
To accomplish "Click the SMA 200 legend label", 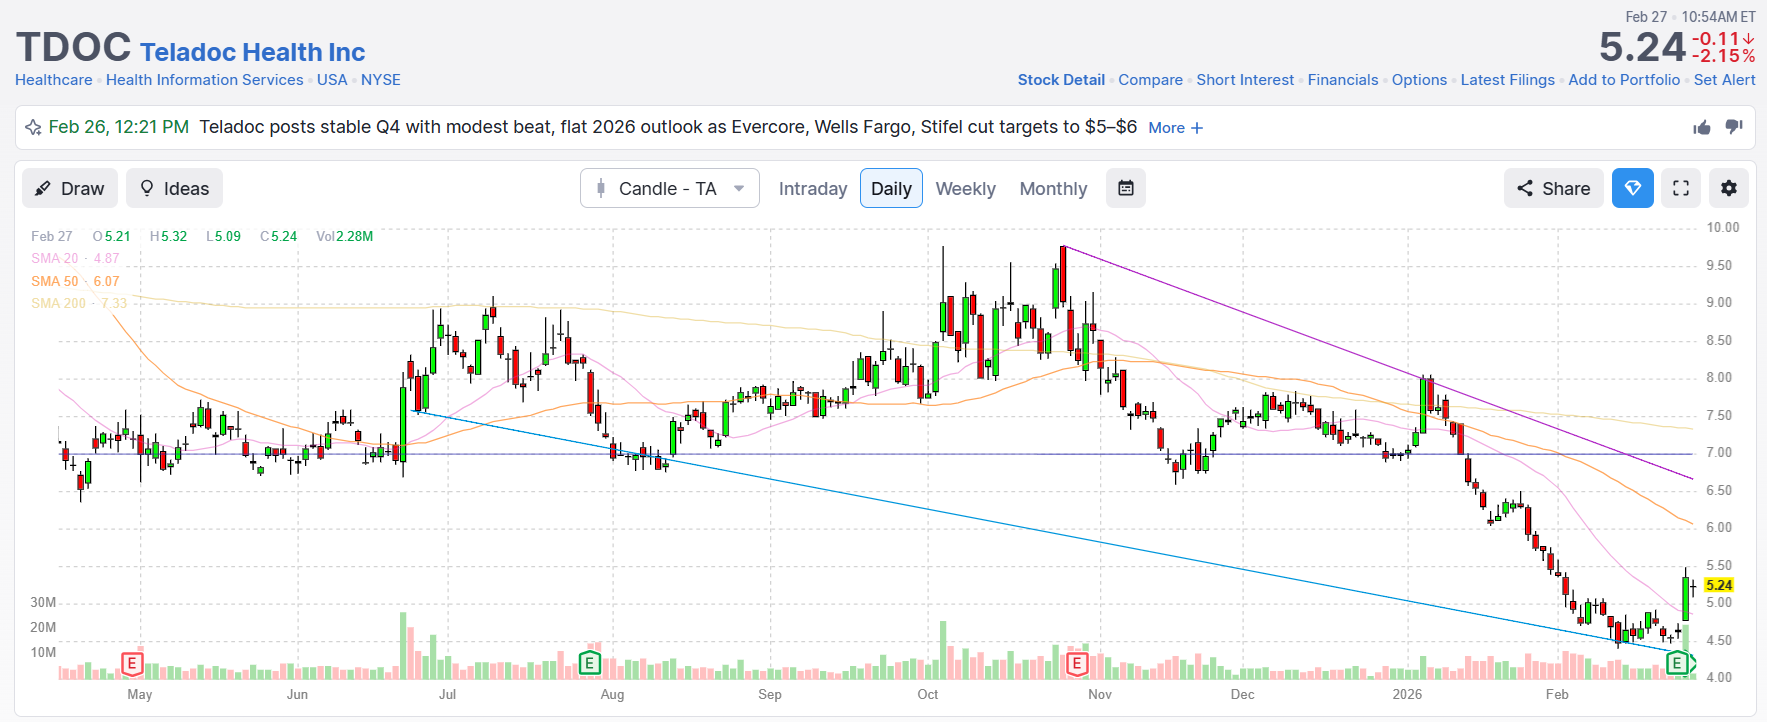I will (79, 303).
